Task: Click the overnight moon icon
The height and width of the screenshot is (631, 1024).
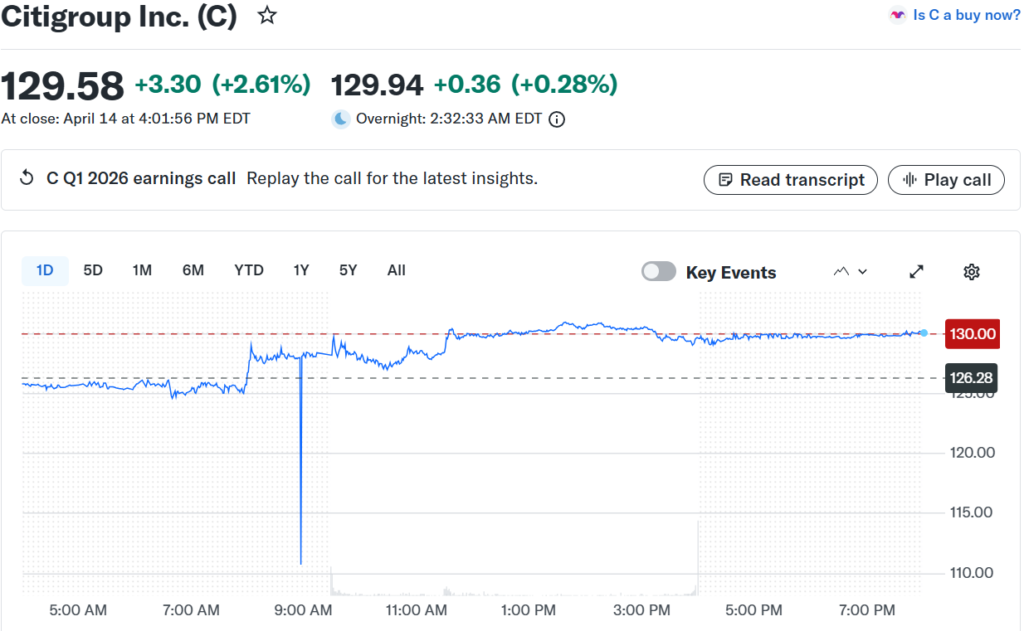Action: (x=342, y=119)
